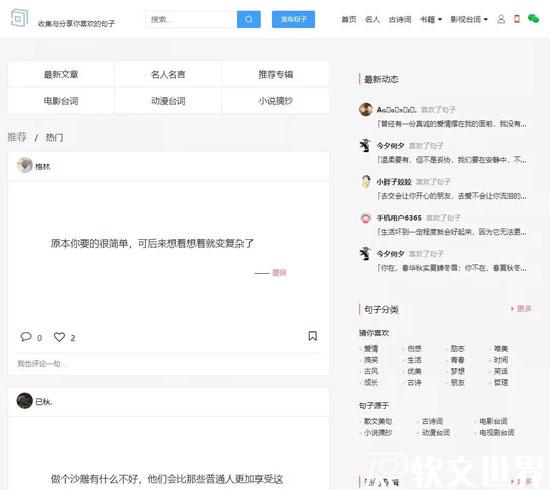Viewport: 550px width, 490px height.
Task: Click the blue search magnifier button
Action: pos(249,19)
